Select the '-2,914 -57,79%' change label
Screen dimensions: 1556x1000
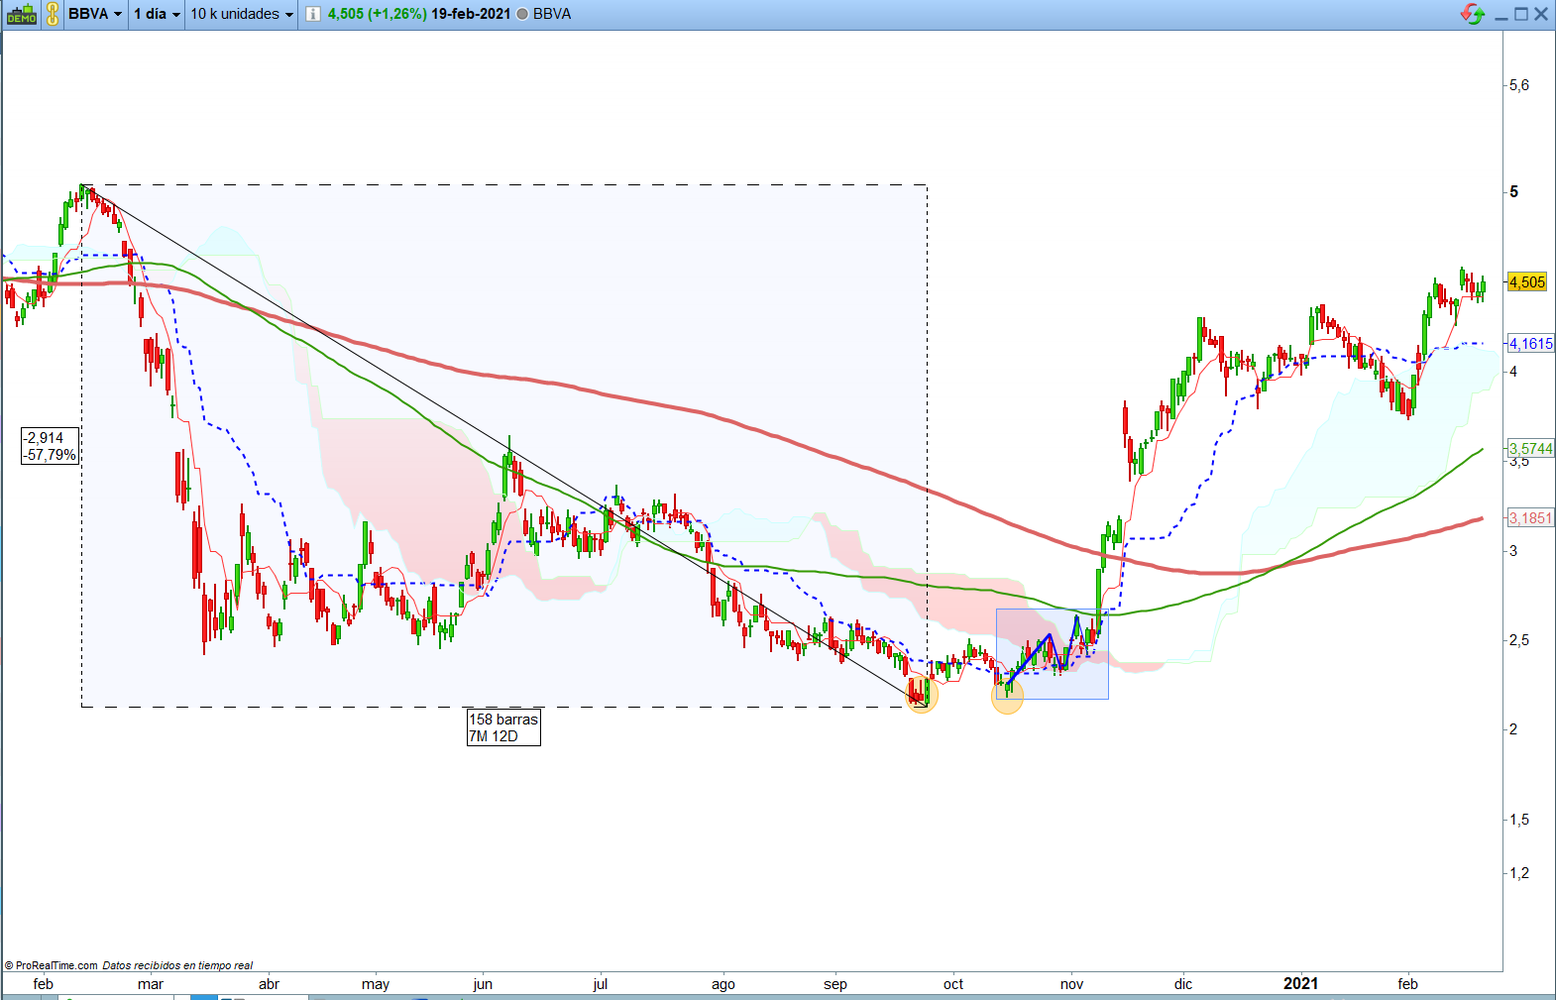click(x=50, y=446)
